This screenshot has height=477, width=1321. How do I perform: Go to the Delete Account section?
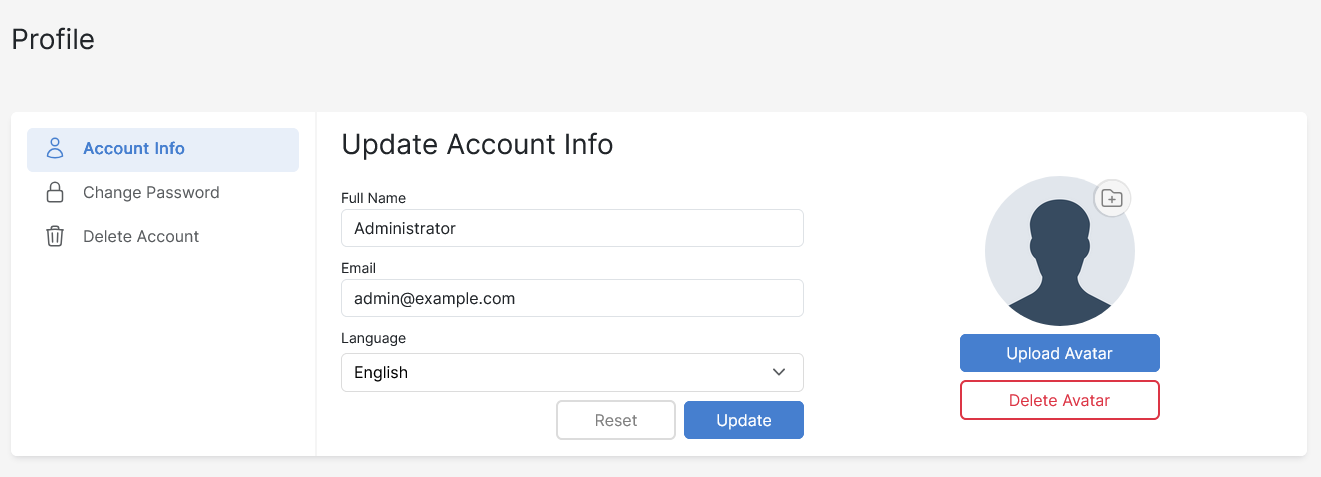coord(141,237)
